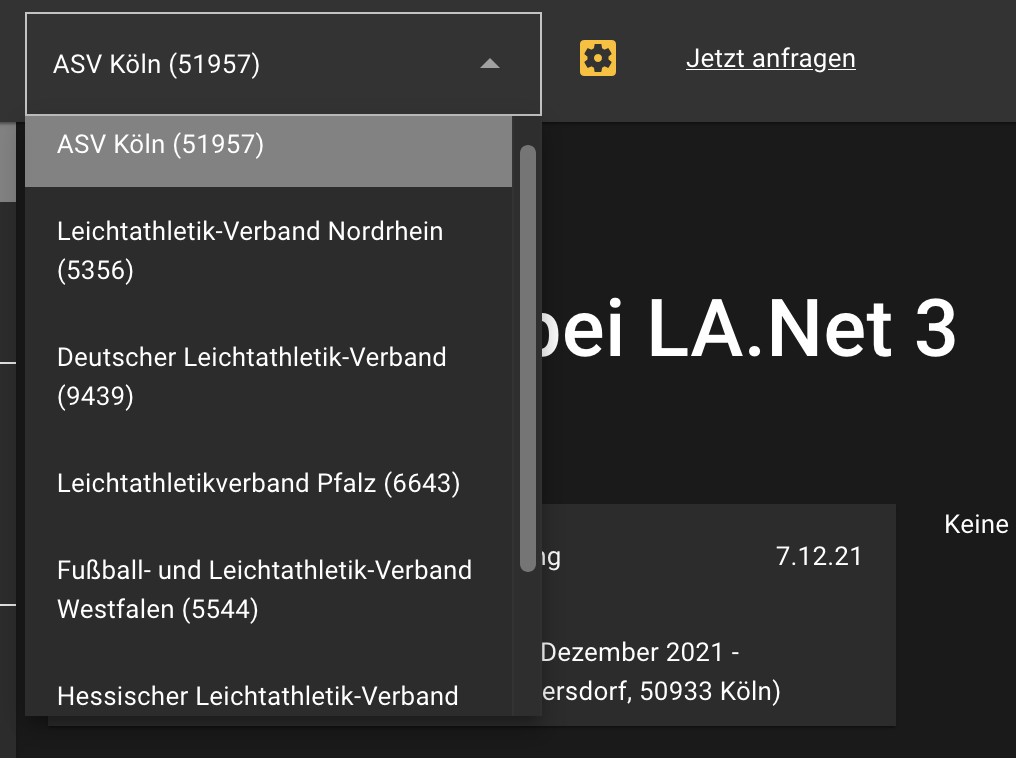This screenshot has width=1016, height=758.
Task: Choose Leichtathletik-Verband Nordrhein (5356)
Action: tap(268, 250)
